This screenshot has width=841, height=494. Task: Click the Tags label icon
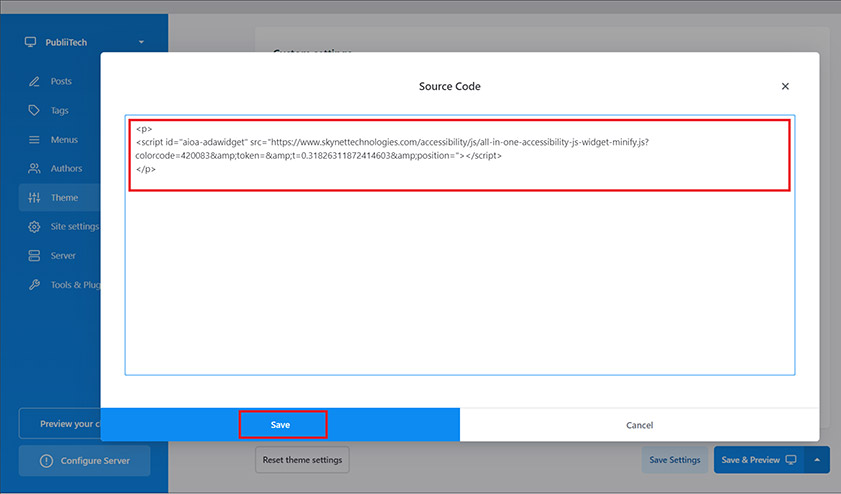(x=34, y=110)
